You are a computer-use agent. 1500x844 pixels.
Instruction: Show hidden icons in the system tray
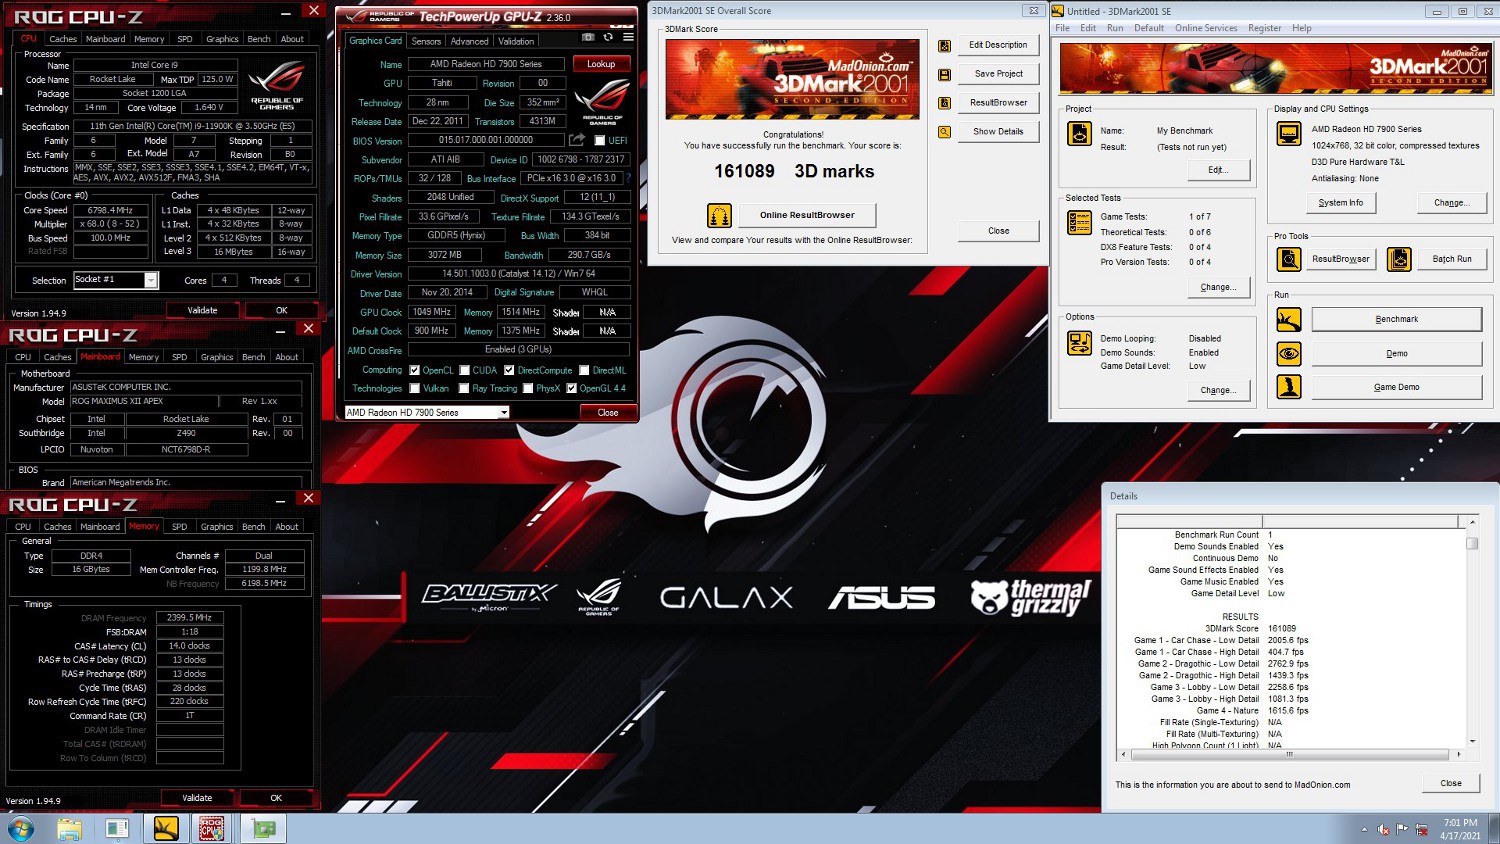pyautogui.click(x=1364, y=829)
